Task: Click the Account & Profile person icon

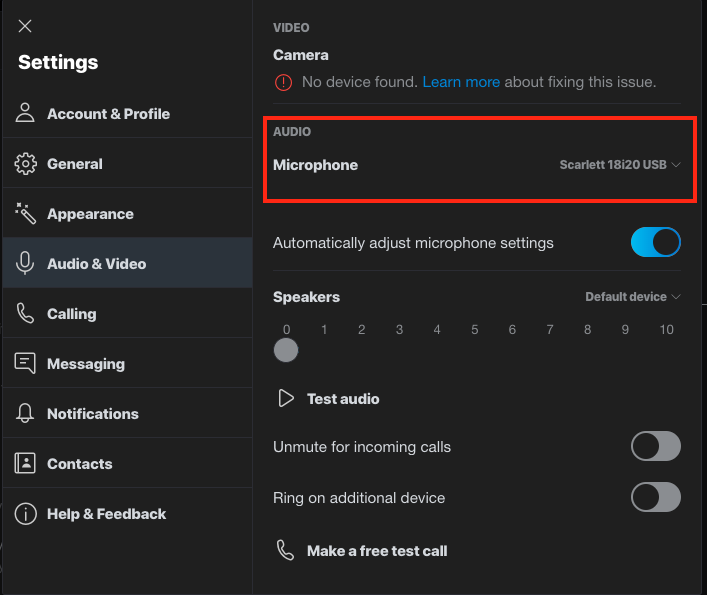Action: coord(25,113)
